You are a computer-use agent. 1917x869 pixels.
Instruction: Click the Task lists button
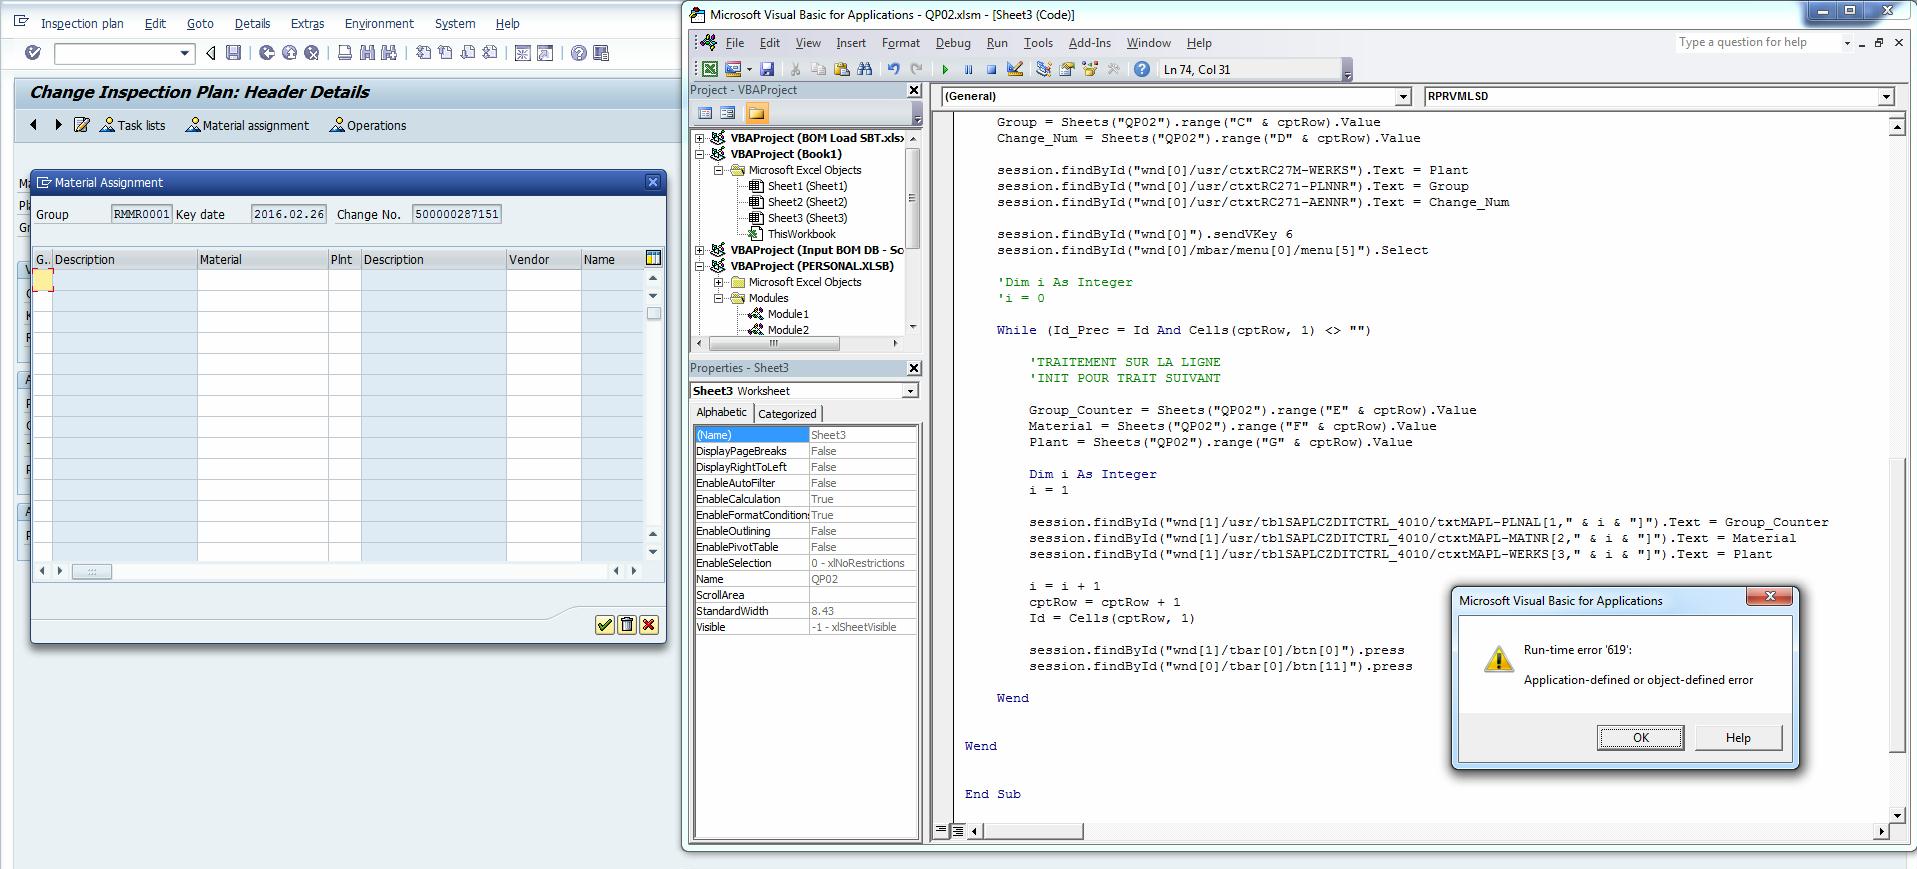133,125
